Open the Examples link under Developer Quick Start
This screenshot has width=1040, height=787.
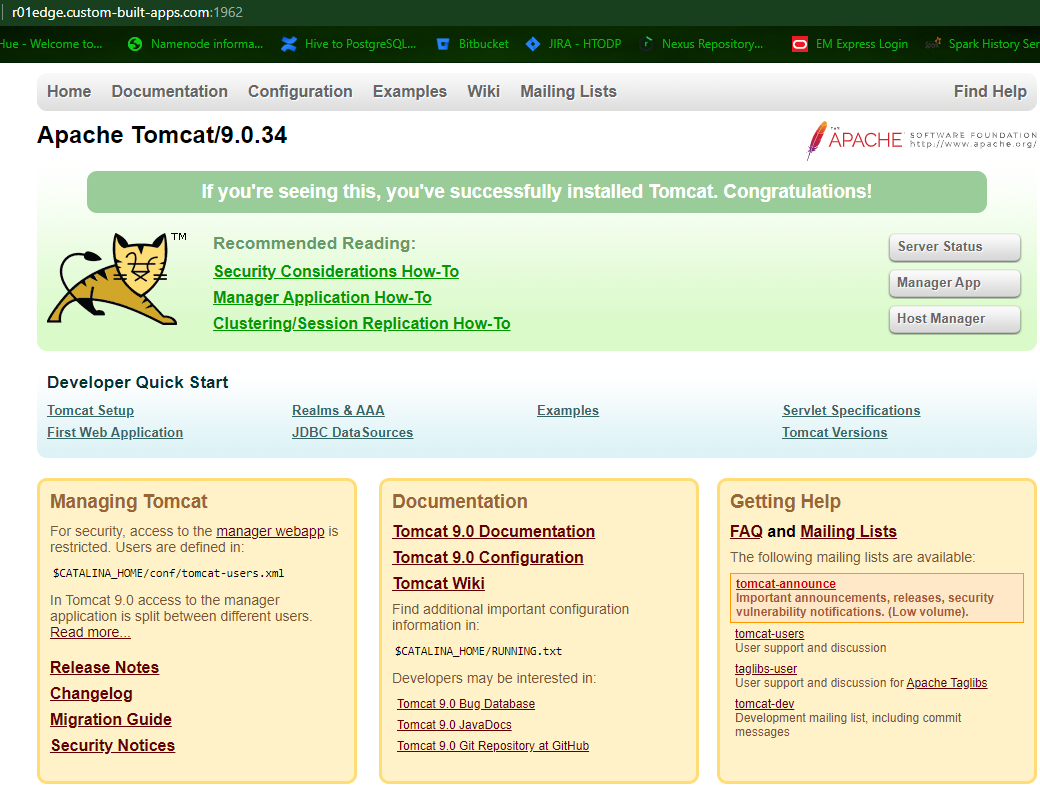pos(568,410)
